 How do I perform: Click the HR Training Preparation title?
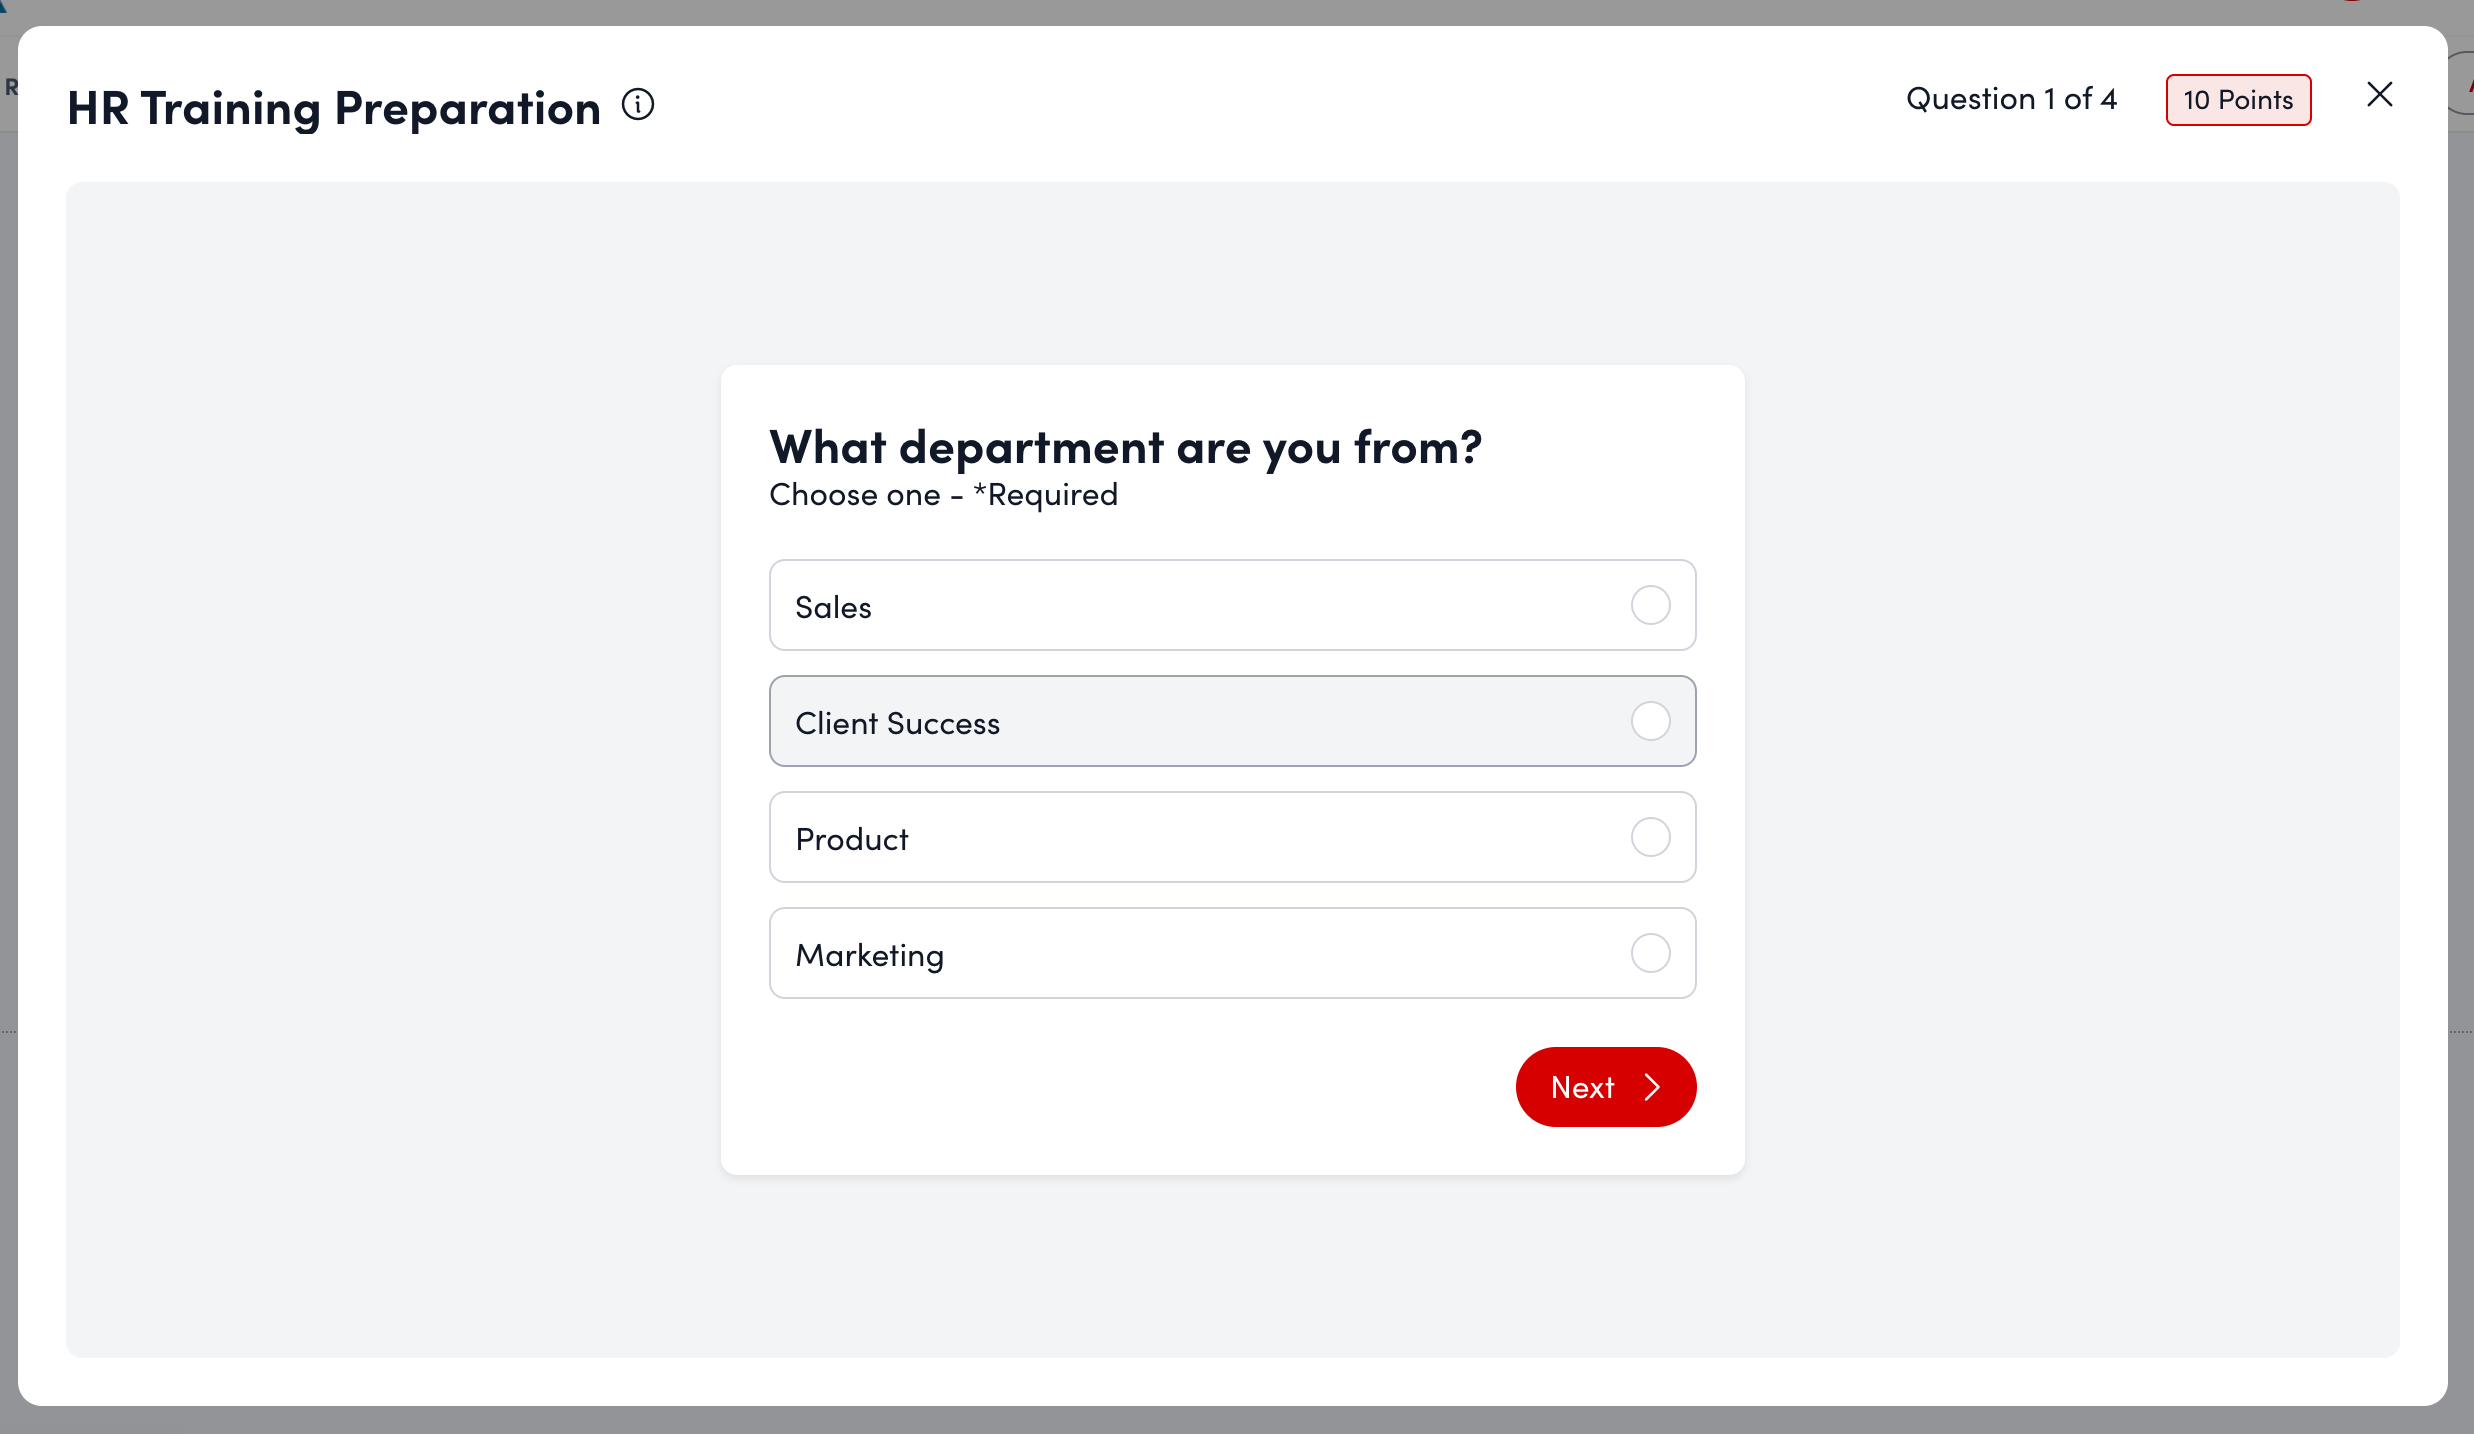(x=333, y=106)
